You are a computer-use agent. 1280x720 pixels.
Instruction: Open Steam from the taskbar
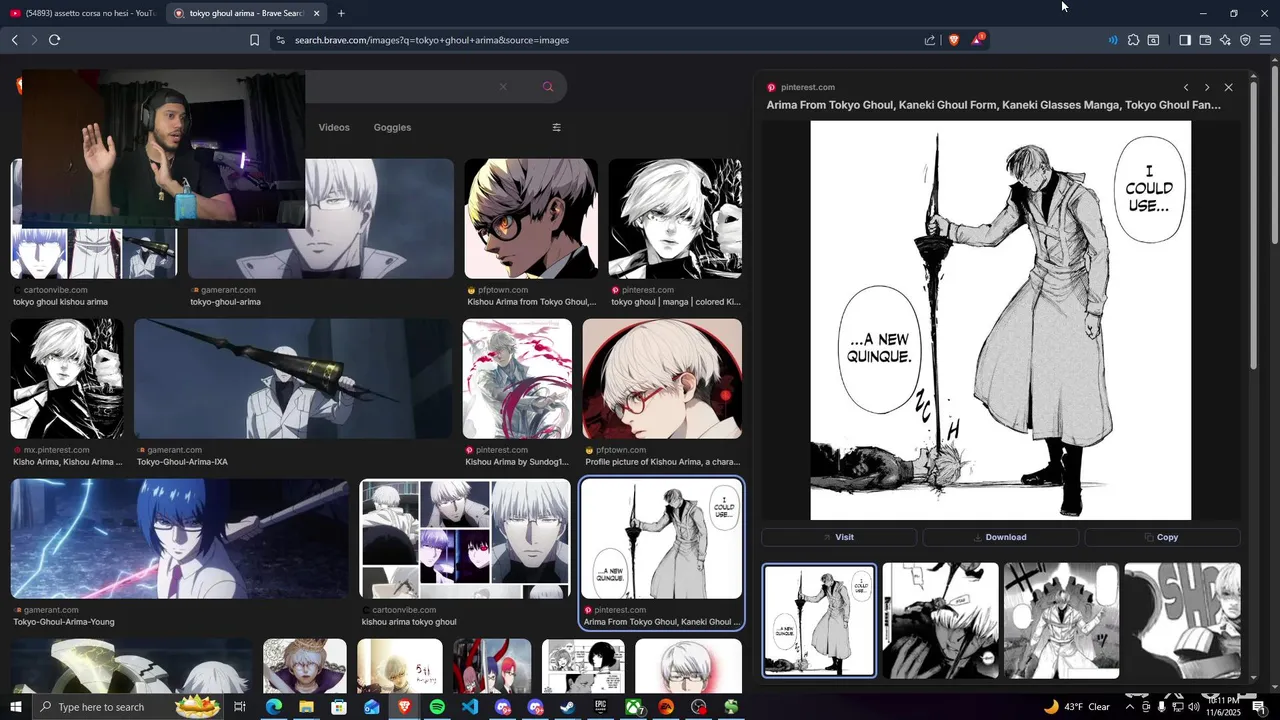click(567, 707)
